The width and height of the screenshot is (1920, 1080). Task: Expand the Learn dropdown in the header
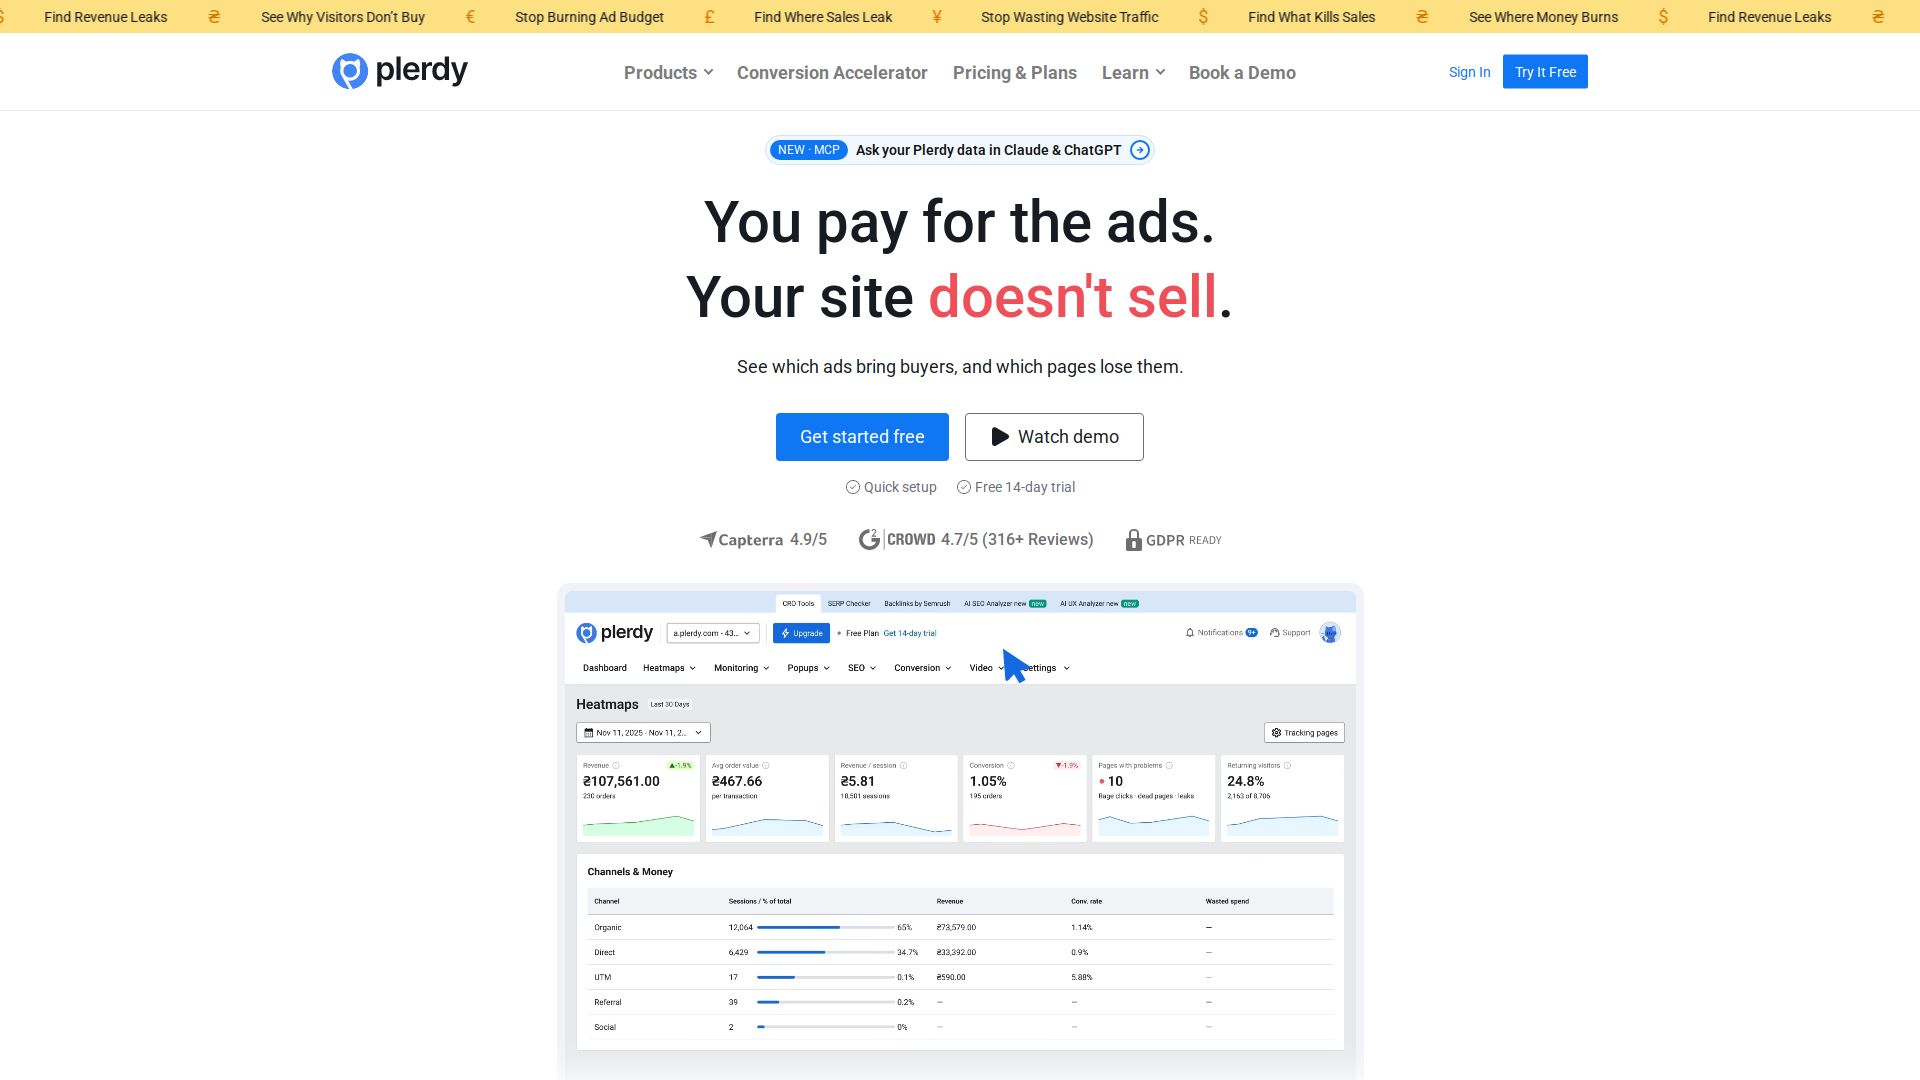1133,73
